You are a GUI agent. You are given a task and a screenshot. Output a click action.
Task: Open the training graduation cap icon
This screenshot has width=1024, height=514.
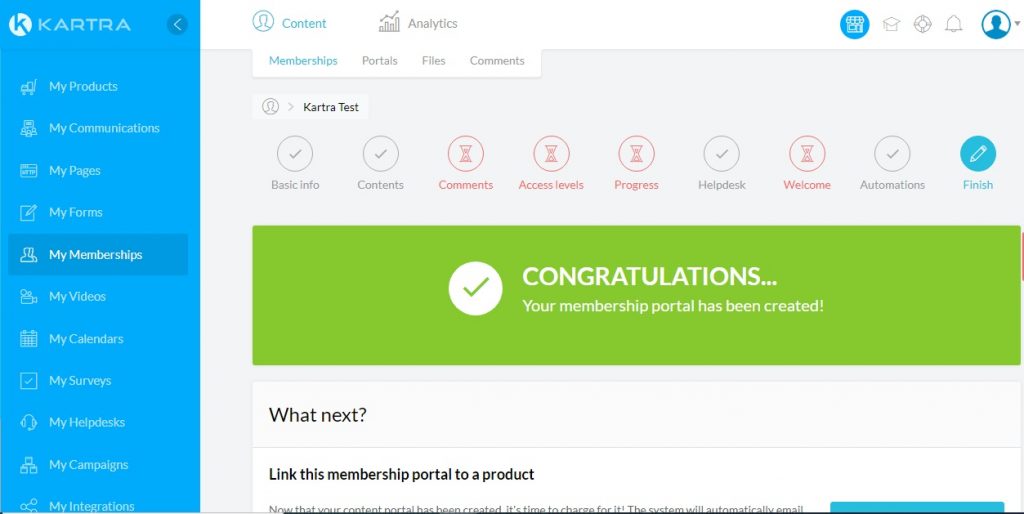point(891,24)
